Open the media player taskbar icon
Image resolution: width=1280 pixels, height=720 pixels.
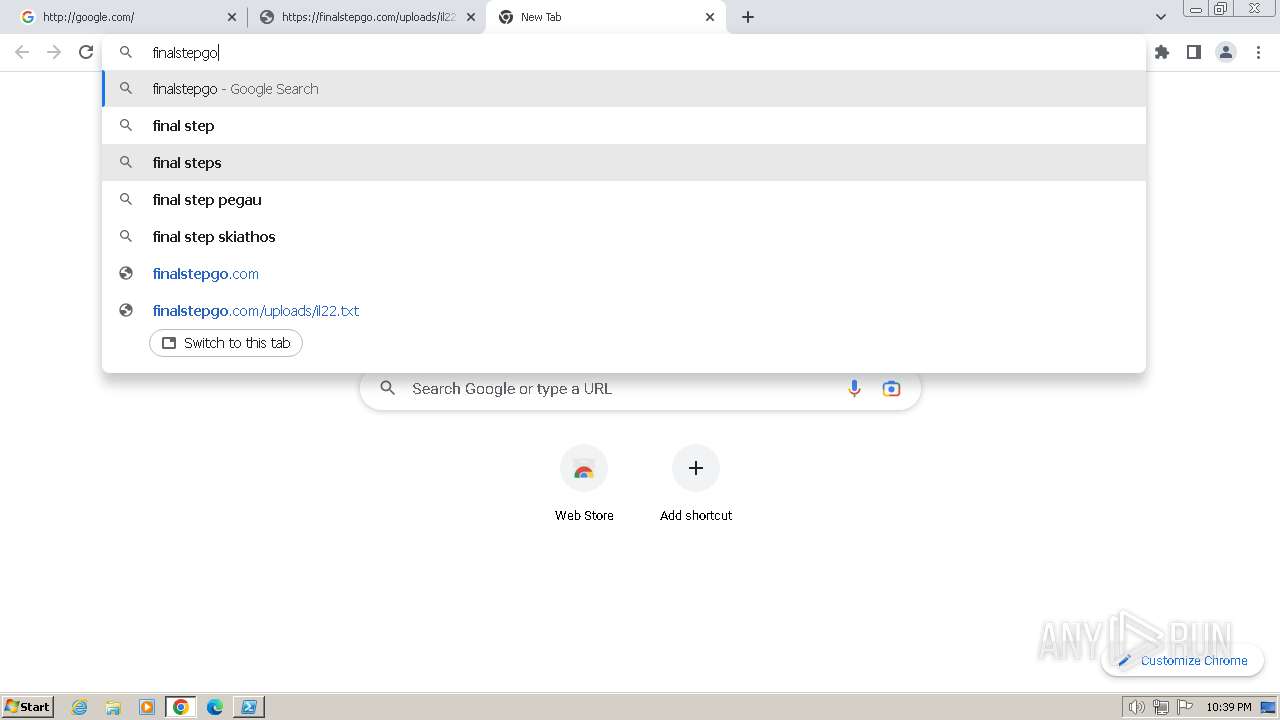pyautogui.click(x=147, y=707)
